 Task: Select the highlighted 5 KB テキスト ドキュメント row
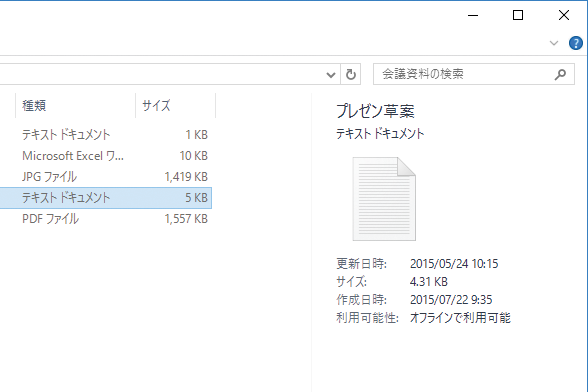(x=106, y=198)
